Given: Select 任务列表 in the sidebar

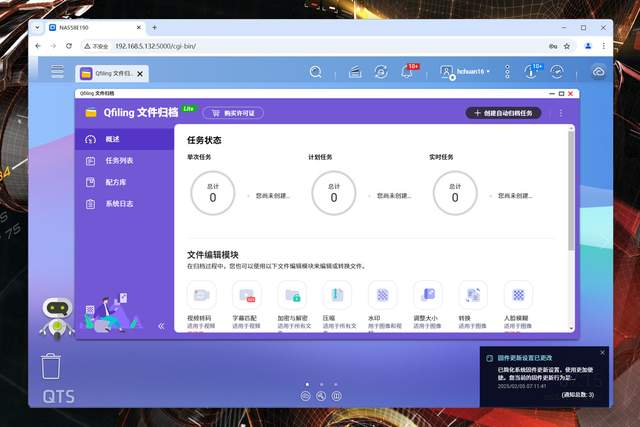Looking at the screenshot, I should pyautogui.click(x=124, y=161).
